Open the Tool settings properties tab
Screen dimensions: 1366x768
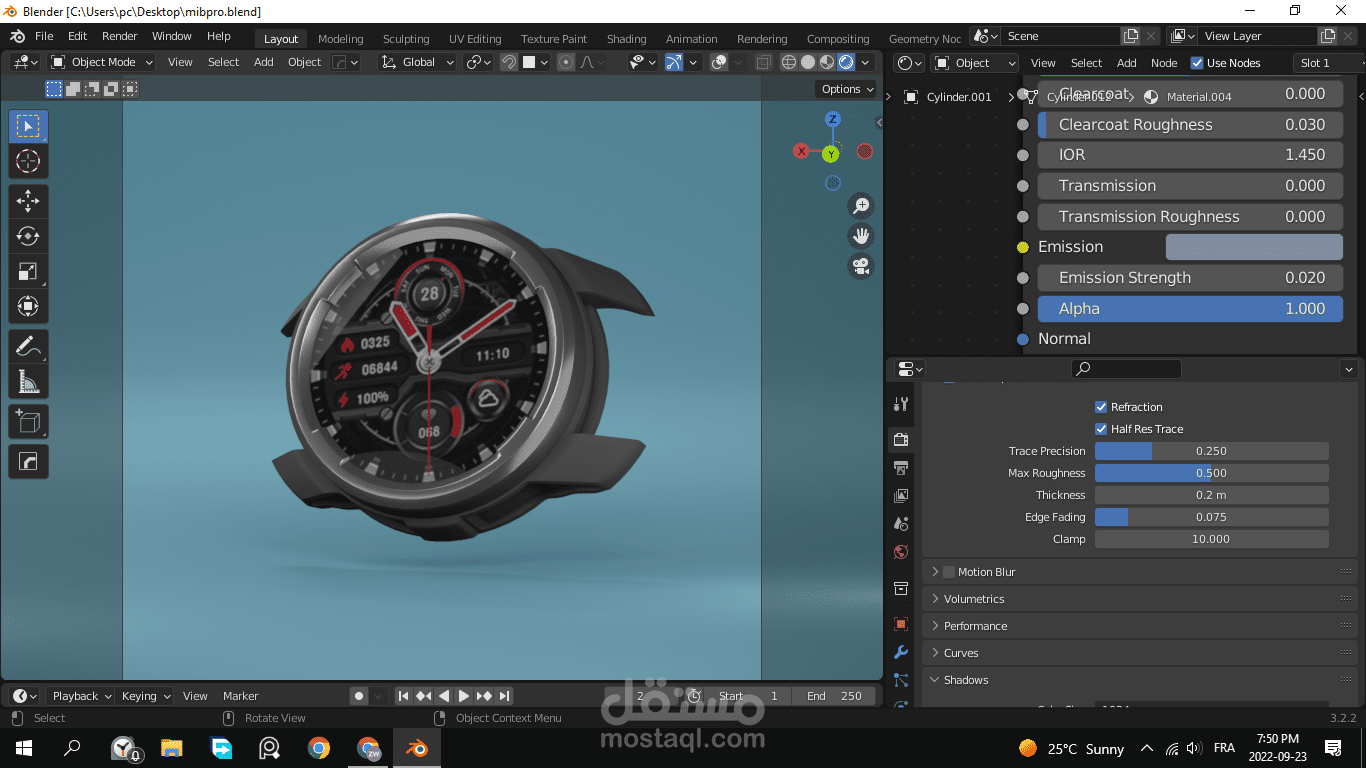901,404
